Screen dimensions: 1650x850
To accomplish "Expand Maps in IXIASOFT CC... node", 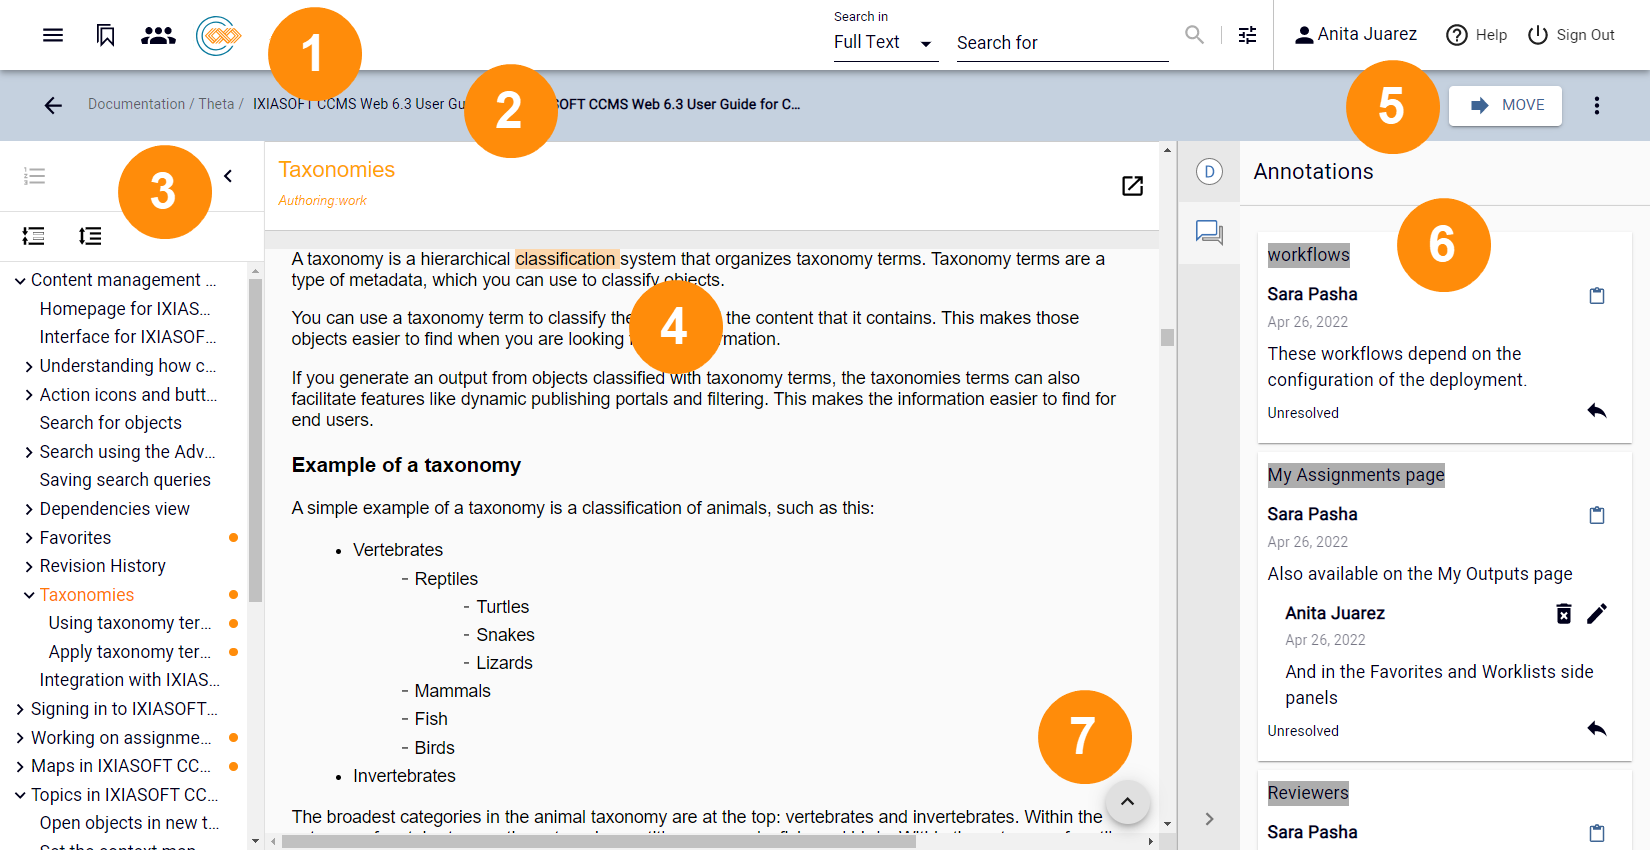I will [x=20, y=767].
